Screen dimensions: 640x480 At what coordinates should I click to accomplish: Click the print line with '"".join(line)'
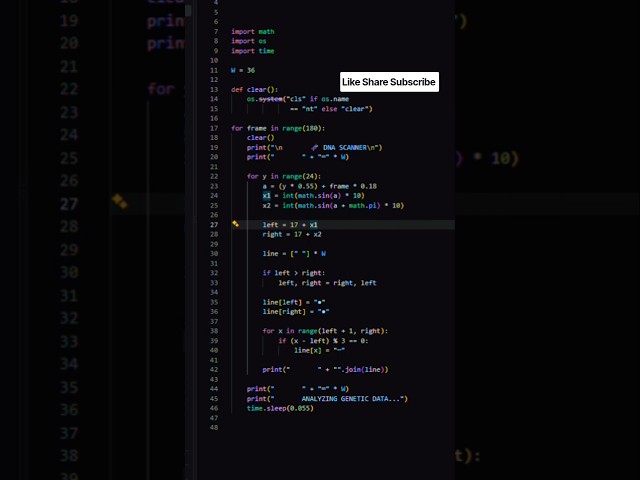325,370
